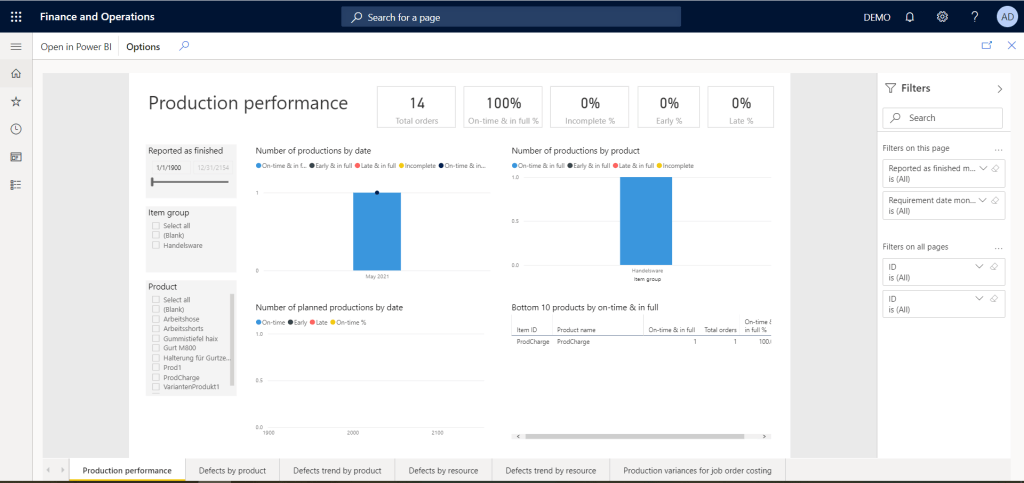The image size is (1024, 483).
Task: Open the Home icon in left sidebar
Action: point(16,74)
